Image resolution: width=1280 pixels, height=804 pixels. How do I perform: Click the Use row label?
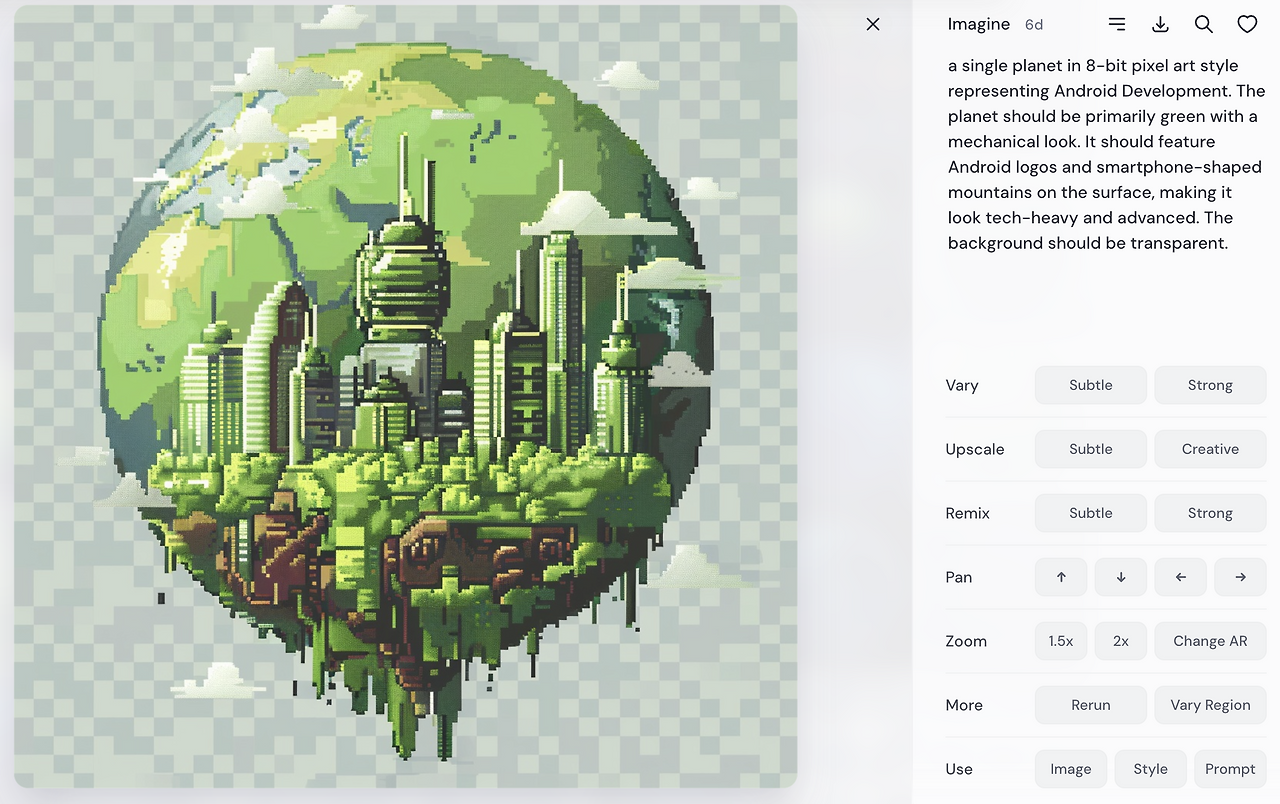[x=959, y=769]
